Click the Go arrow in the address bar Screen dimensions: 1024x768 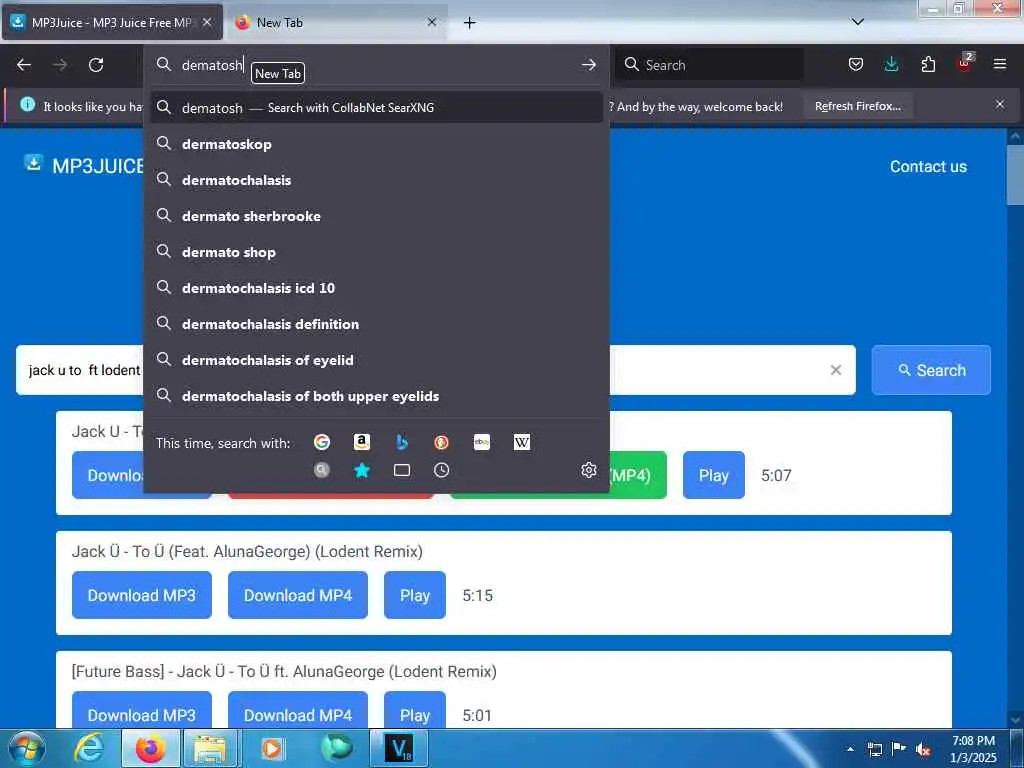click(x=588, y=65)
